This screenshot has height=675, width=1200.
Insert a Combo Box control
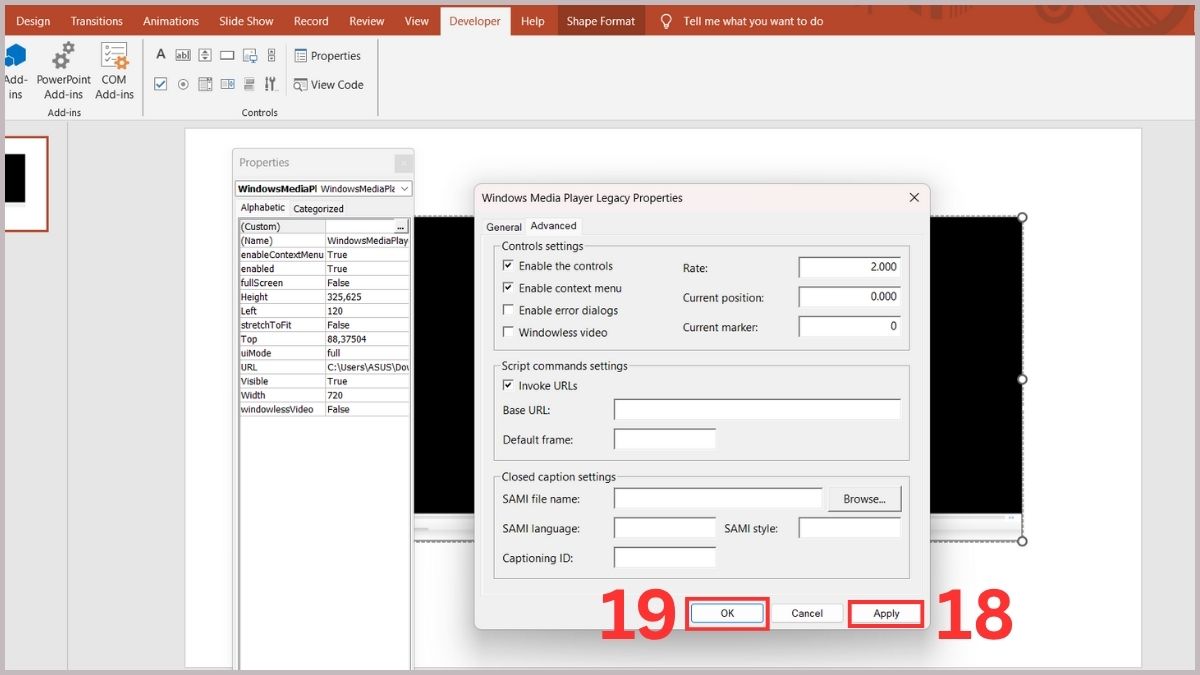click(x=227, y=84)
